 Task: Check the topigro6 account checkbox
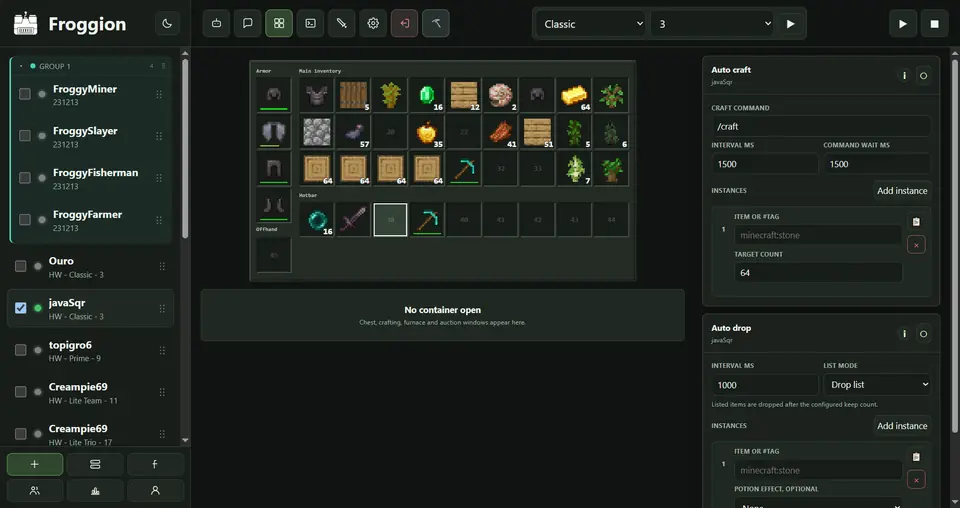[21, 349]
